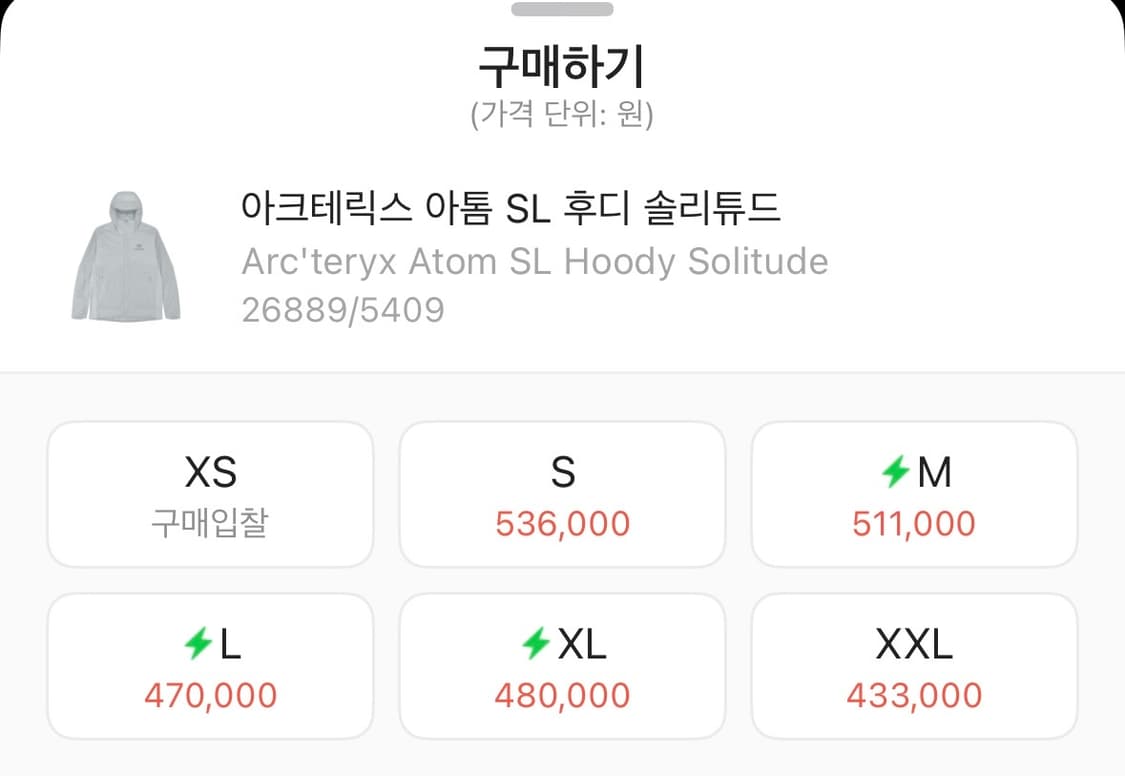
Task: Click the price 433,000 under size XXL
Action: 914,693
